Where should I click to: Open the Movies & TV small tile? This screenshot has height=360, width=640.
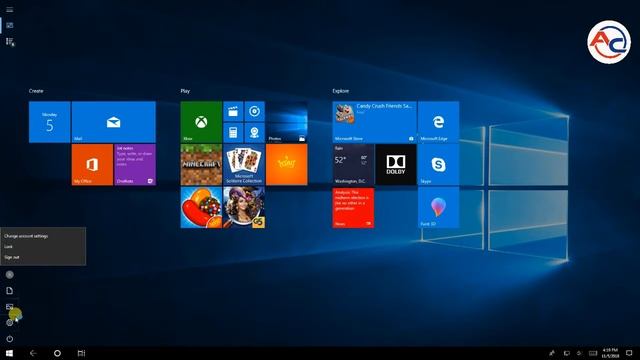click(x=233, y=111)
